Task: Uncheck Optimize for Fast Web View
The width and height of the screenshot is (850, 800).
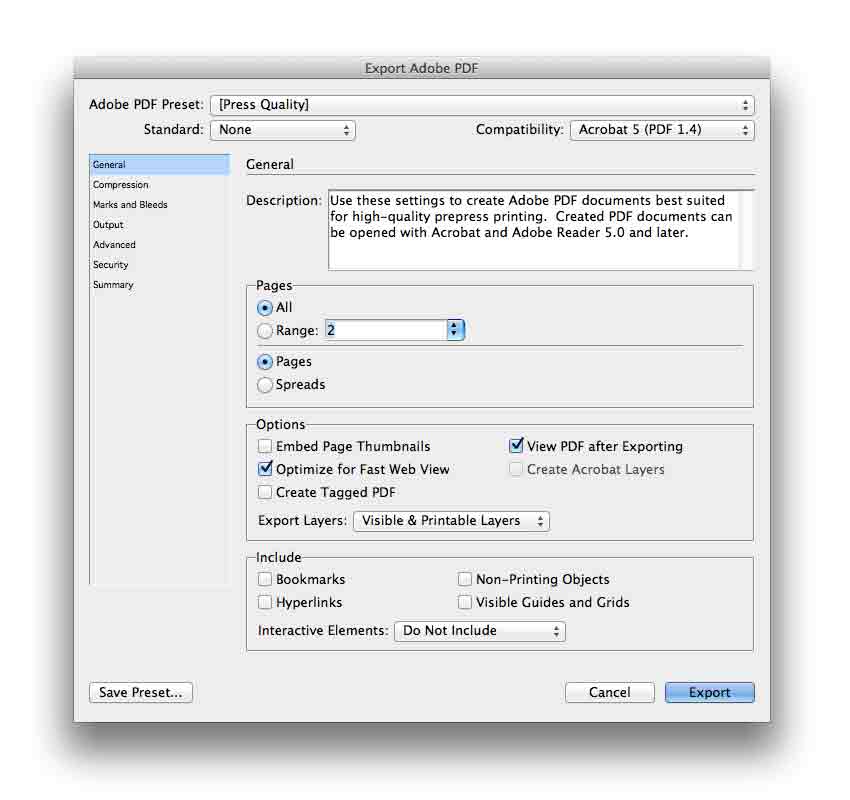Action: point(265,468)
